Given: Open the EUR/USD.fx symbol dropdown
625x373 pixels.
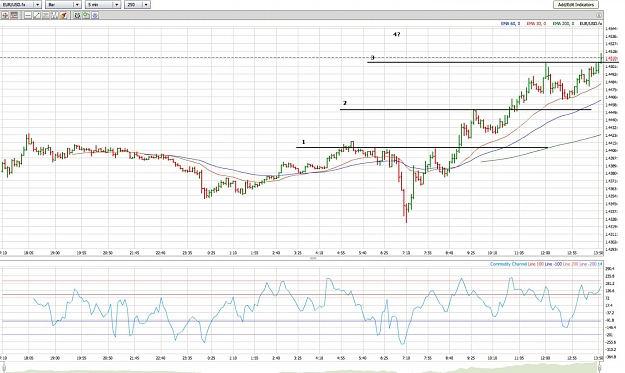Looking at the screenshot, I should pyautogui.click(x=21, y=4).
